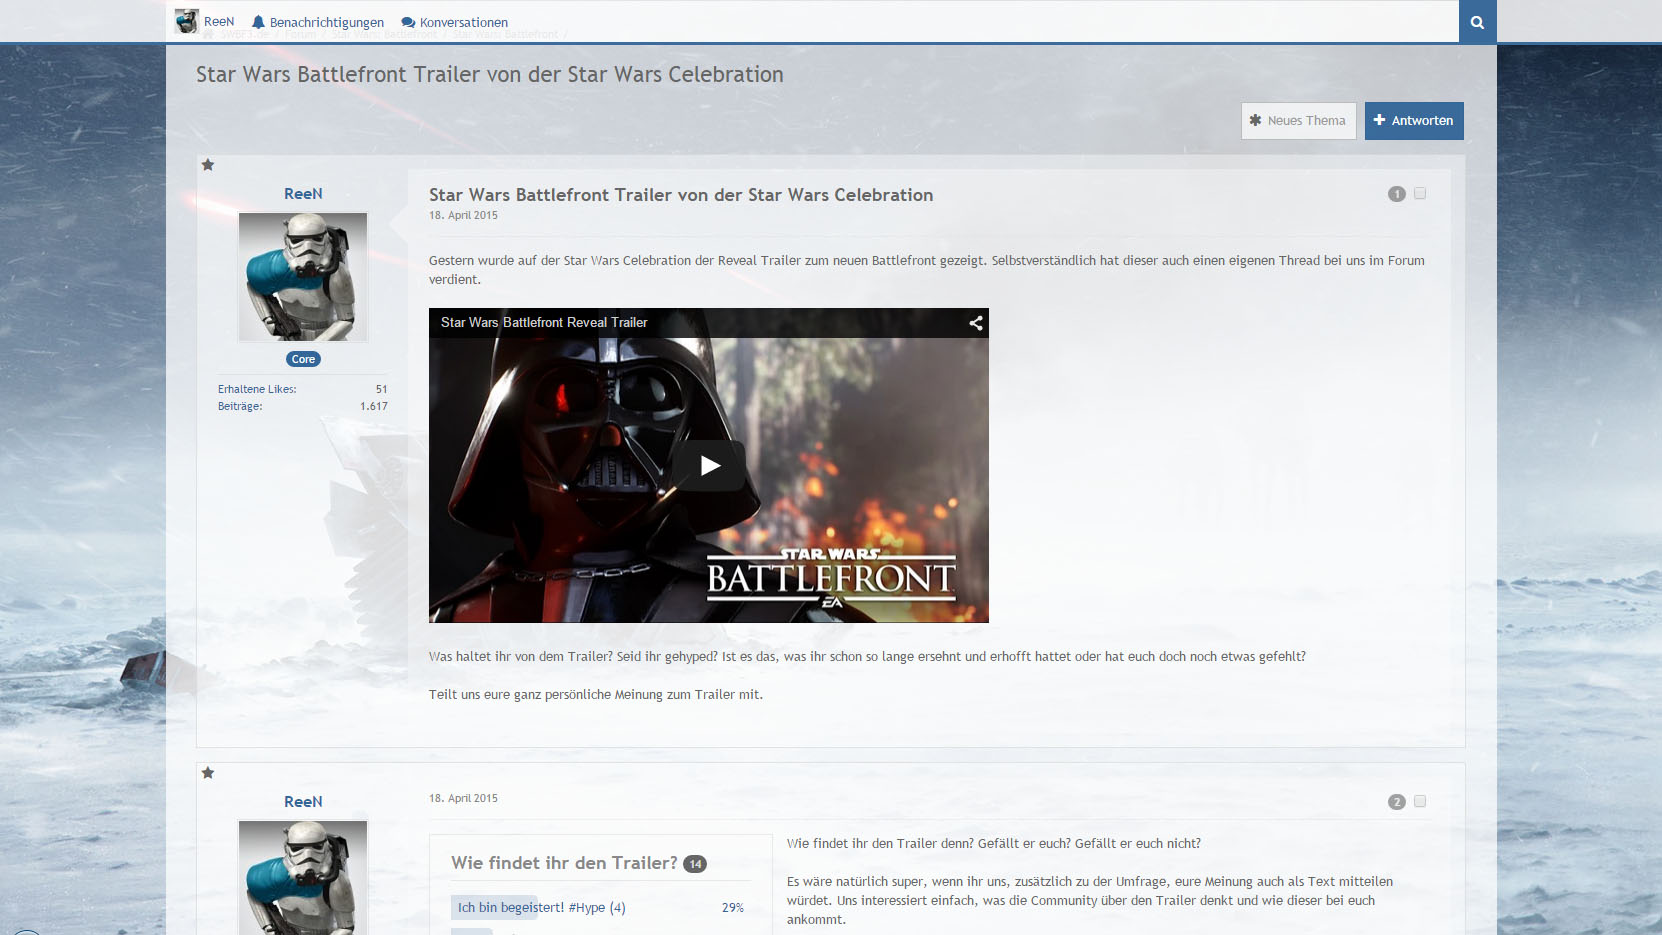Open the first post title link
Viewport: 1662px width, 935px height.
[681, 195]
